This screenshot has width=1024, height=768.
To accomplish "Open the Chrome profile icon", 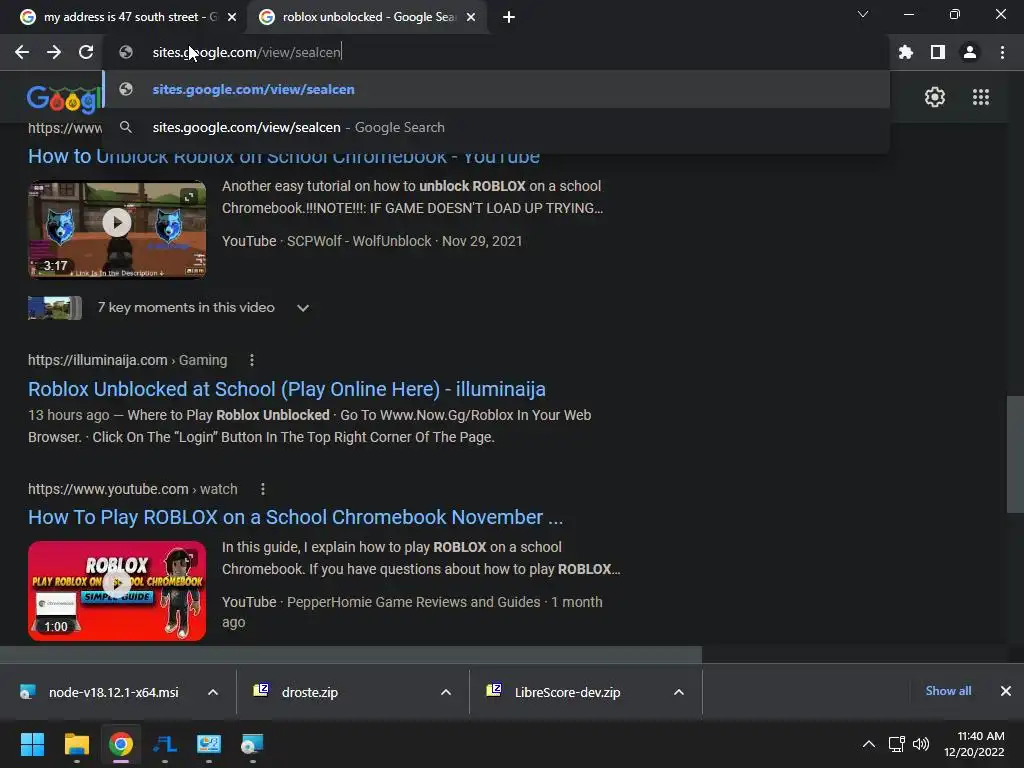I will click(970, 52).
